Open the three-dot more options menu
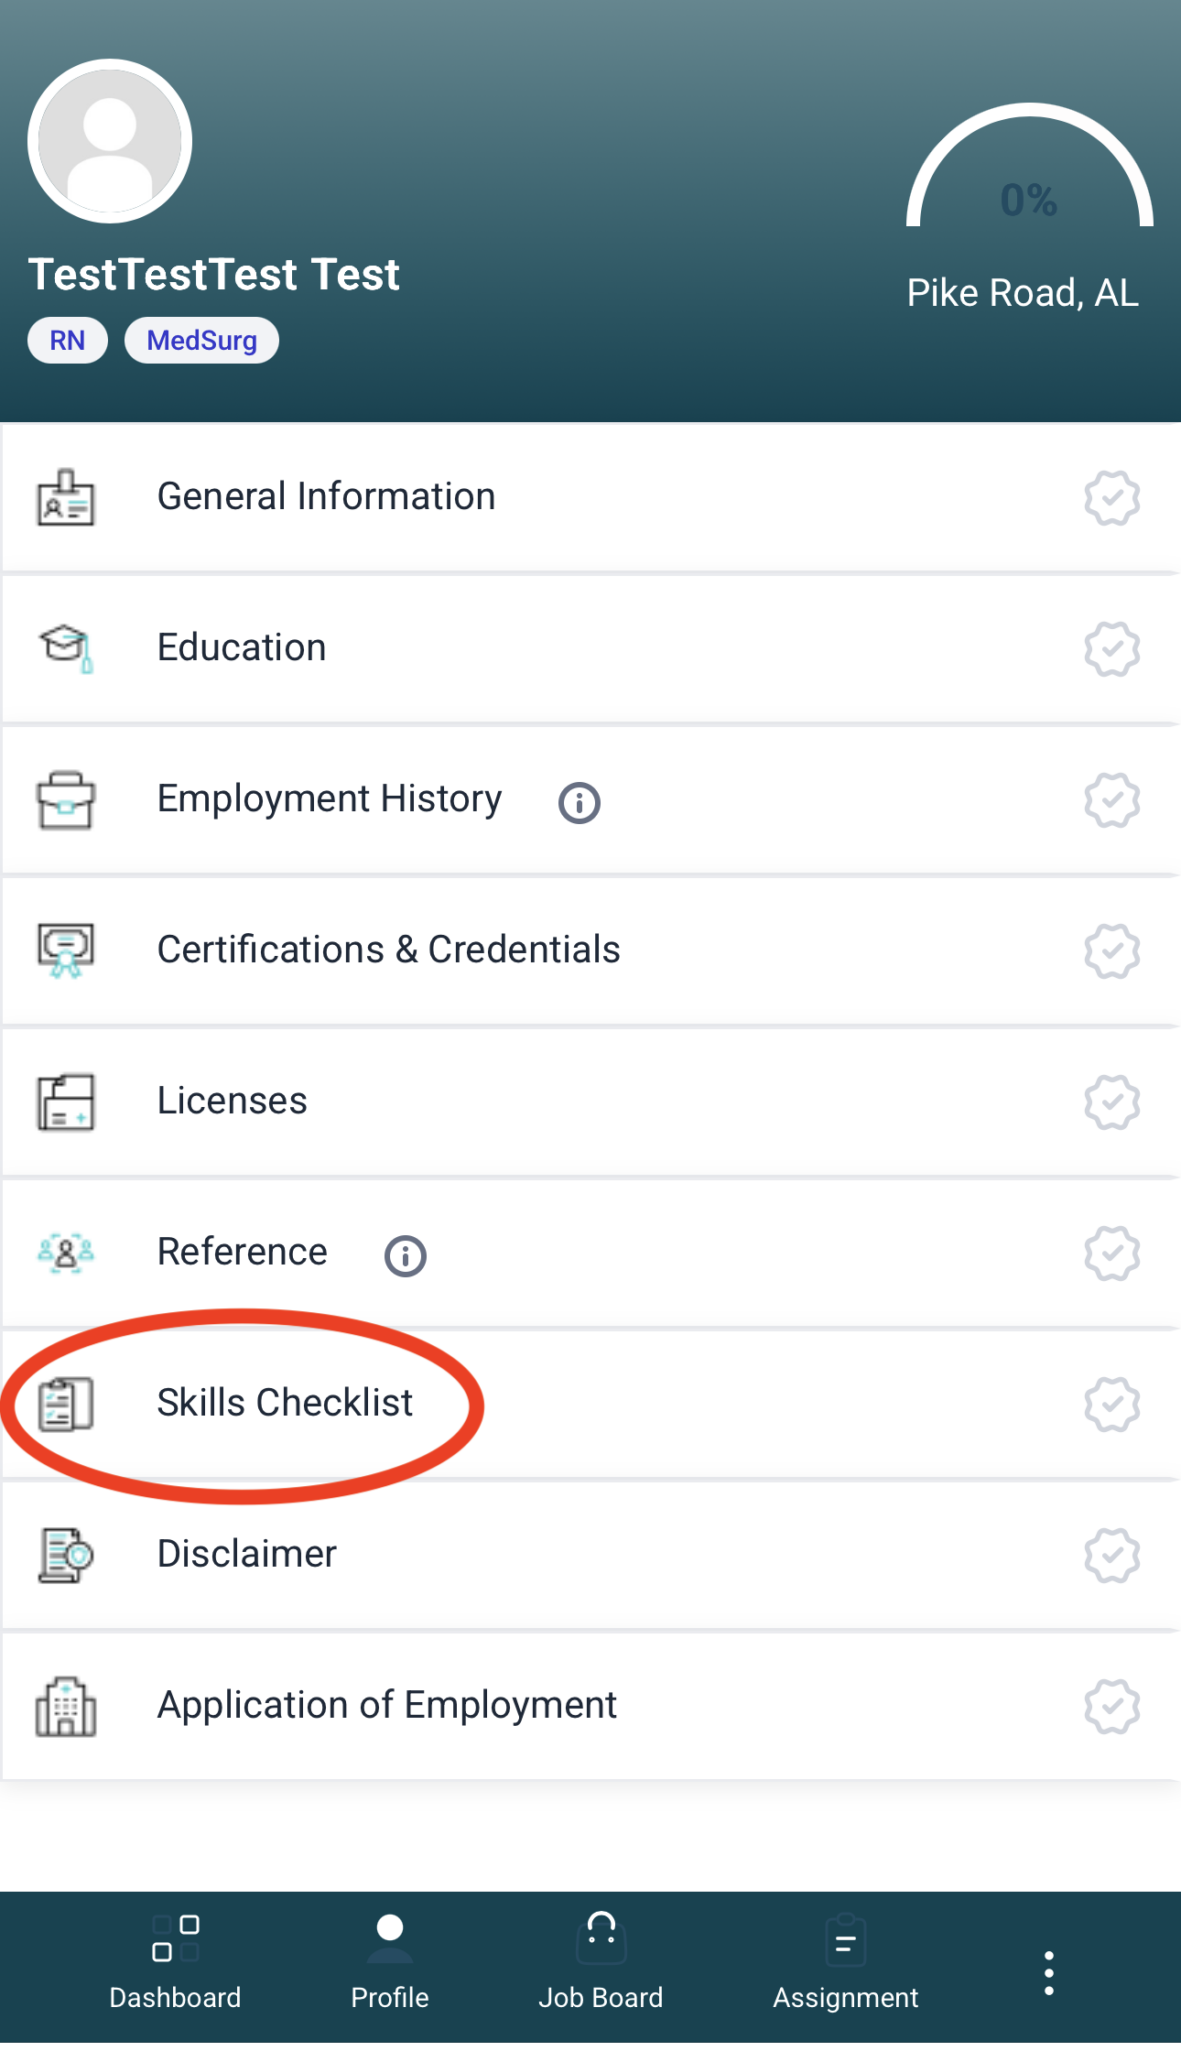The height and width of the screenshot is (2052, 1181). tap(1048, 1972)
